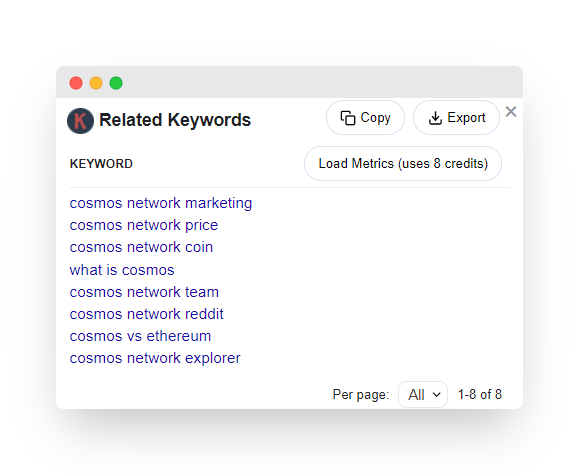This screenshot has height=475, width=579.
Task: Click the Related Keywords heading
Action: (175, 120)
